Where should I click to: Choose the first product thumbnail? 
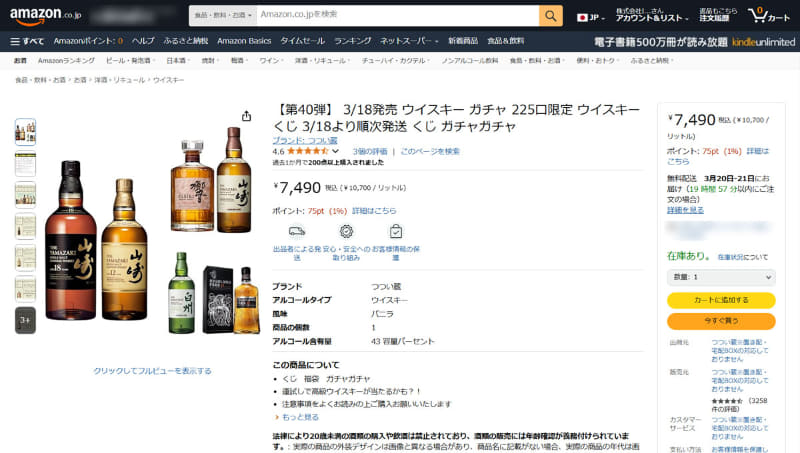click(x=26, y=132)
